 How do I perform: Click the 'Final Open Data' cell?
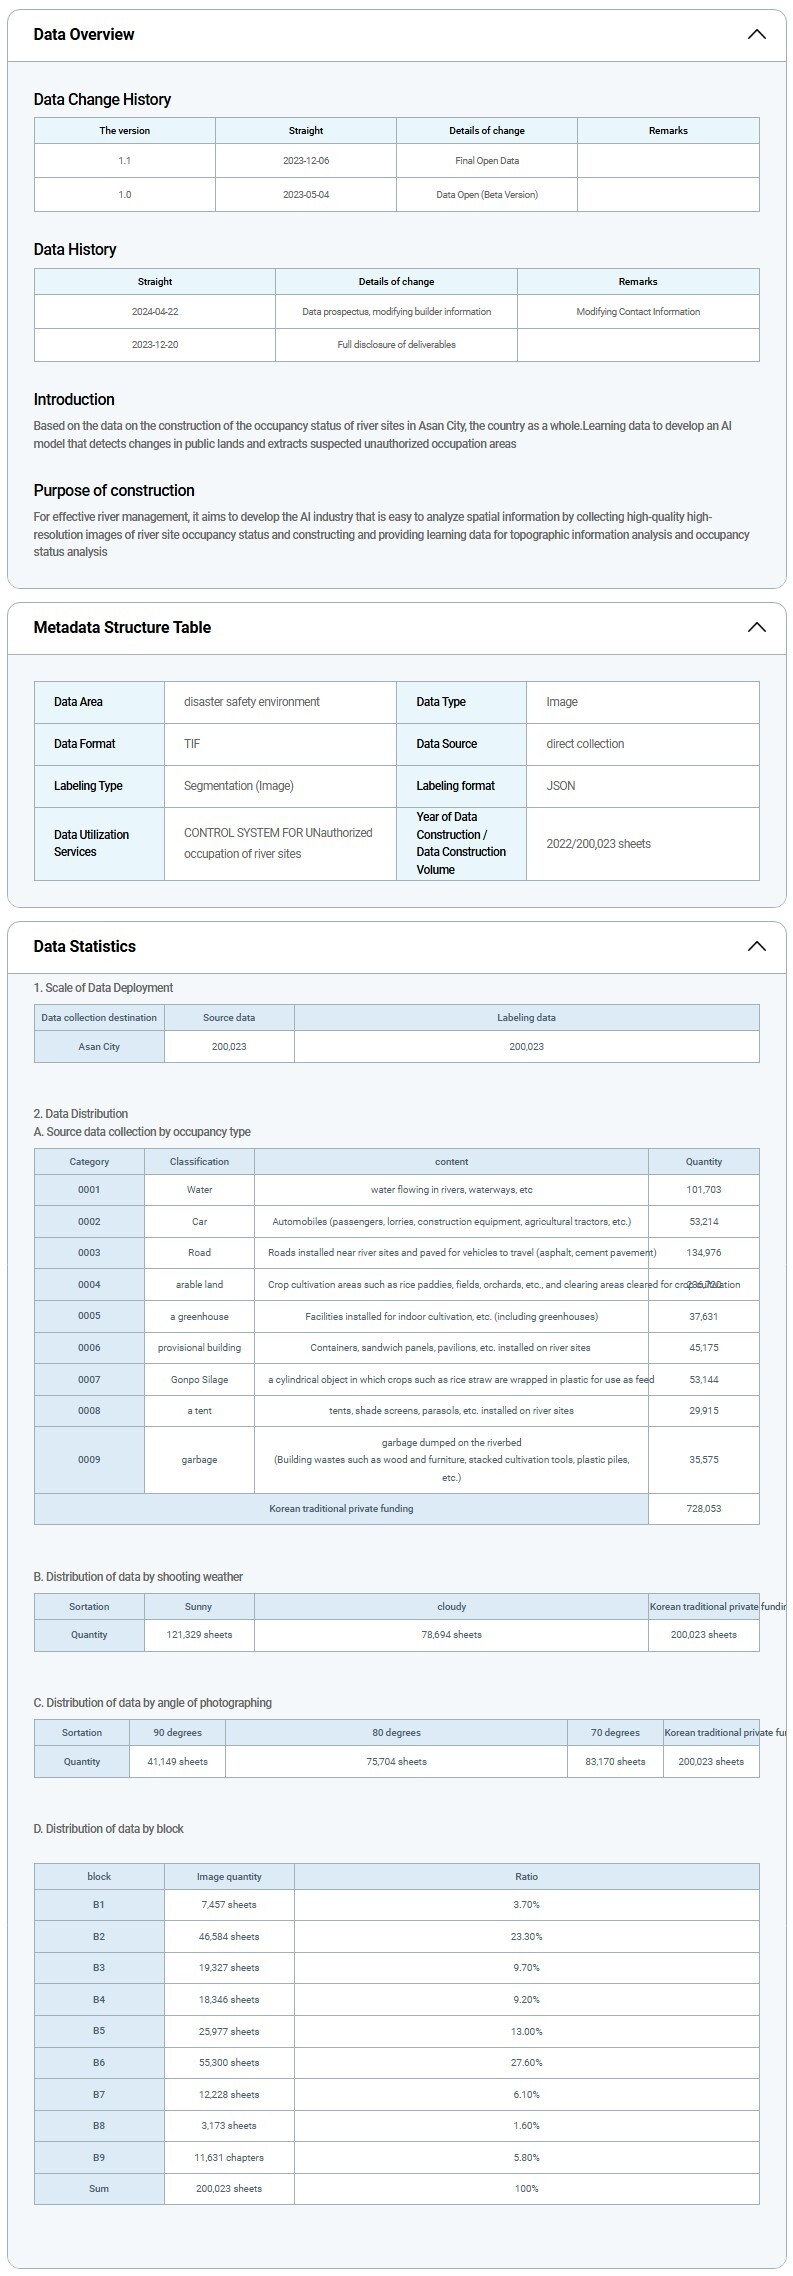point(487,161)
